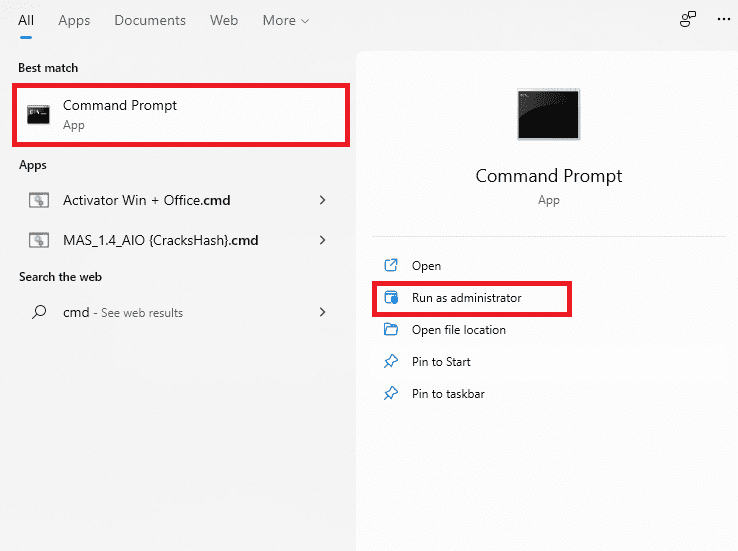This screenshot has width=738, height=551.
Task: Click the Pin to Start pin icon
Action: [x=391, y=361]
